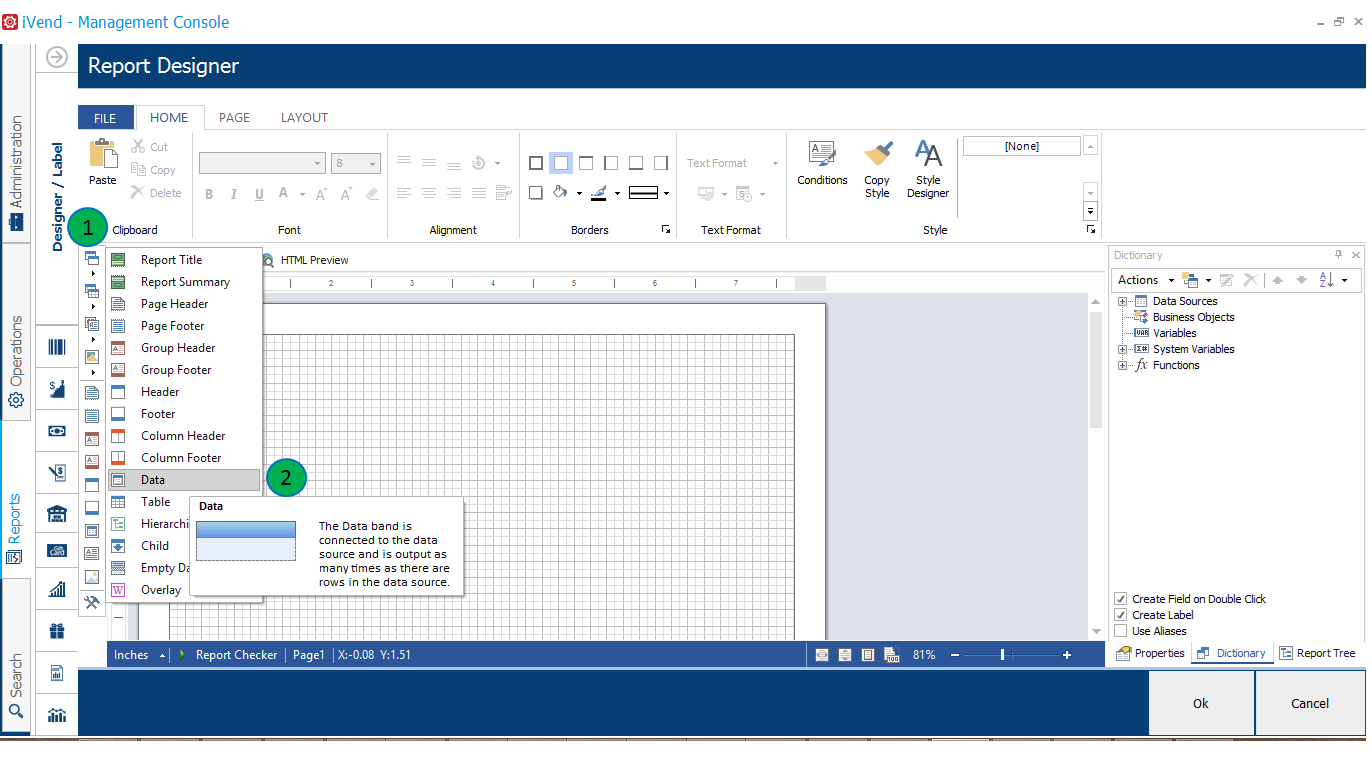Open the font name combo box

(x=262, y=163)
